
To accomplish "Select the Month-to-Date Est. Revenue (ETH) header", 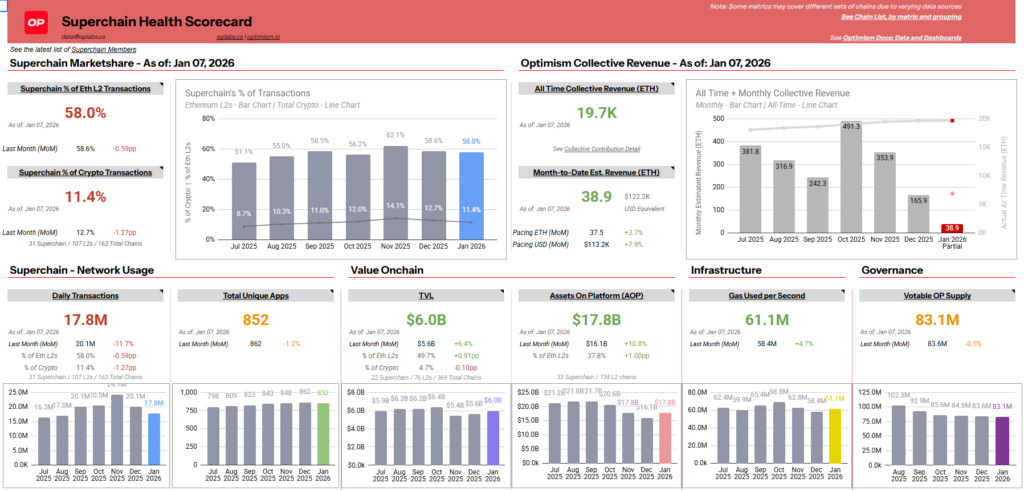I will [x=597, y=172].
